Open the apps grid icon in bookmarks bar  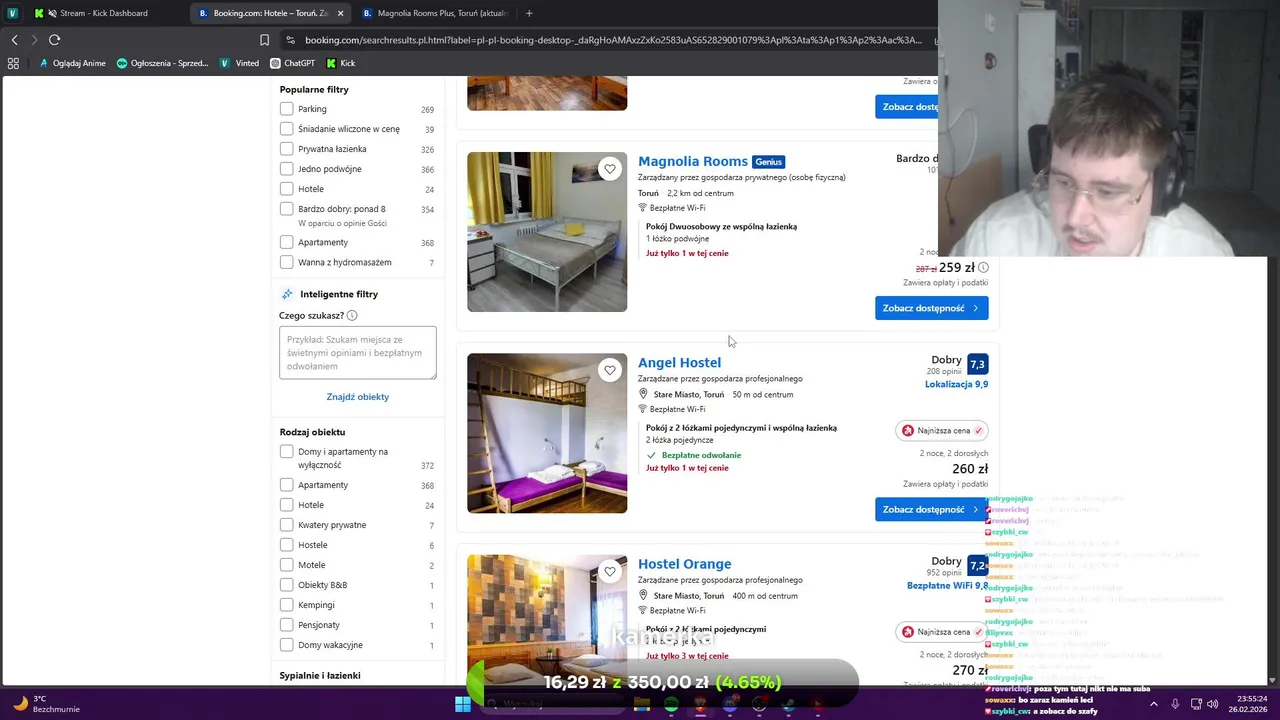13,63
